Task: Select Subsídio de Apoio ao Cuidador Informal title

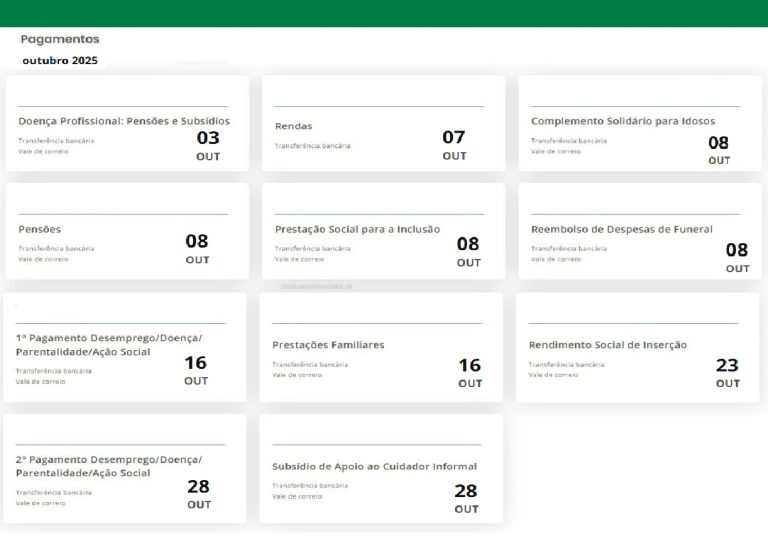Action: pyautogui.click(x=374, y=466)
